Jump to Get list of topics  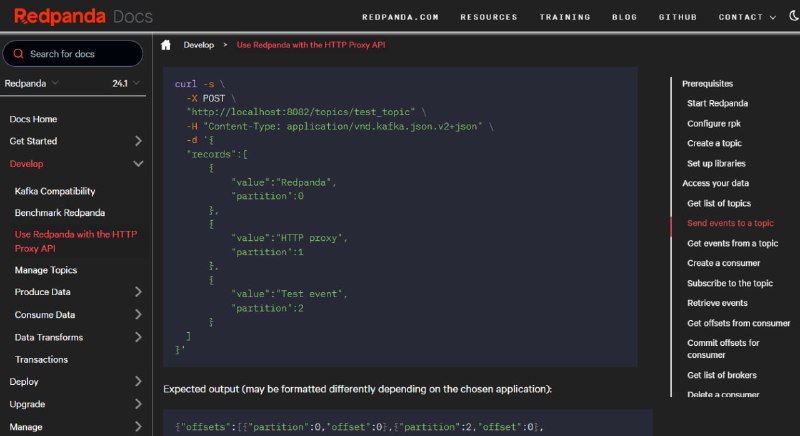pos(719,203)
